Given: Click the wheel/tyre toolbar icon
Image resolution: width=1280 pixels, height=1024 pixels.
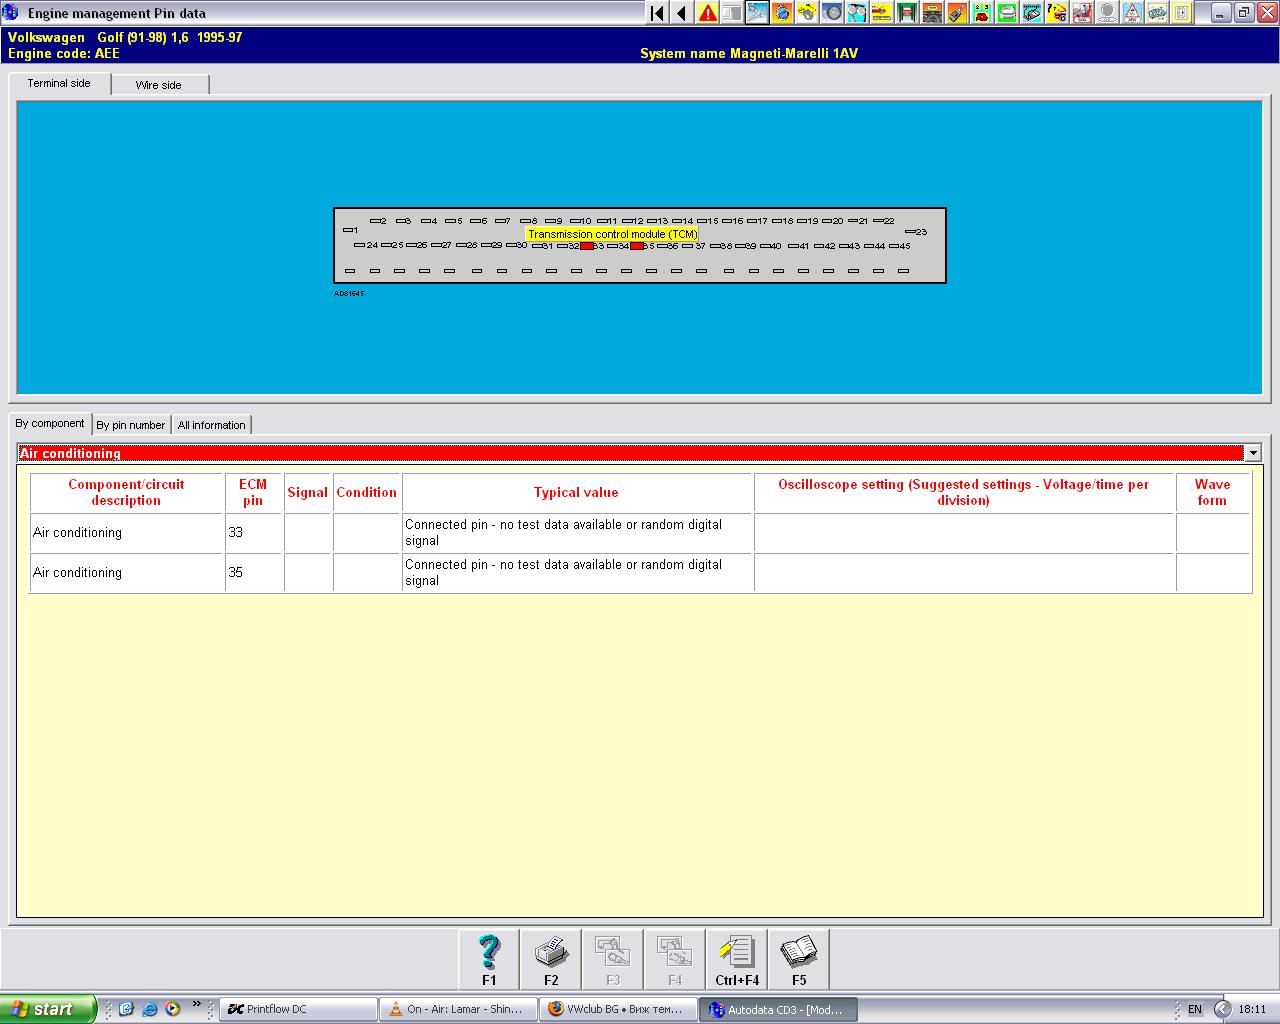Looking at the screenshot, I should click(833, 13).
